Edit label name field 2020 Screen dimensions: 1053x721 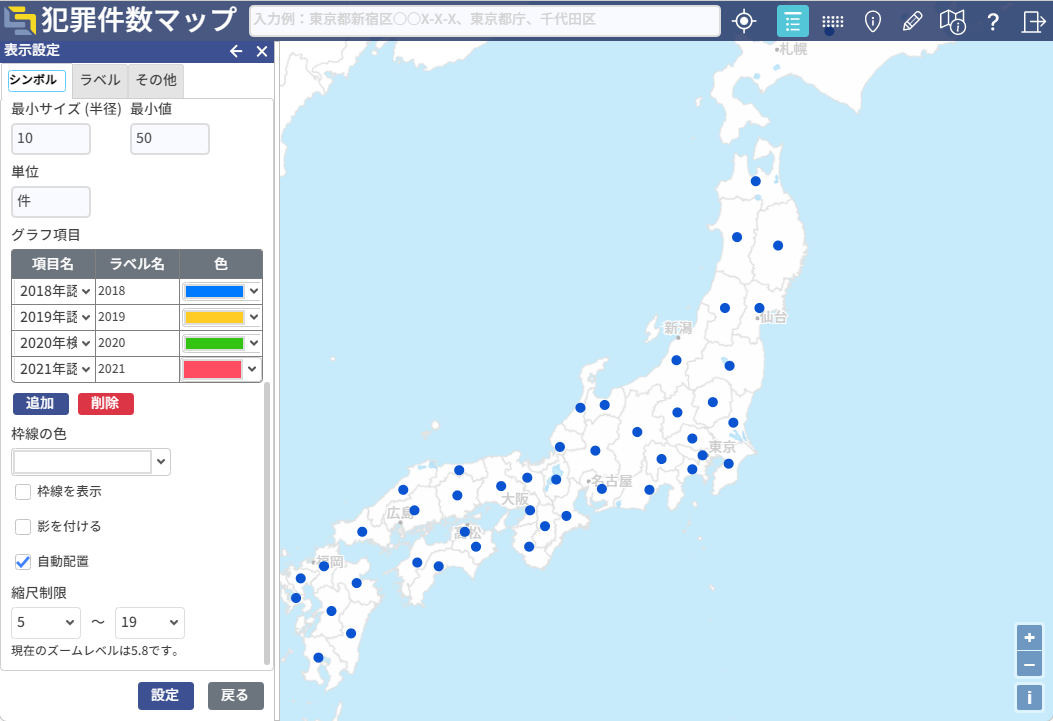(x=137, y=343)
